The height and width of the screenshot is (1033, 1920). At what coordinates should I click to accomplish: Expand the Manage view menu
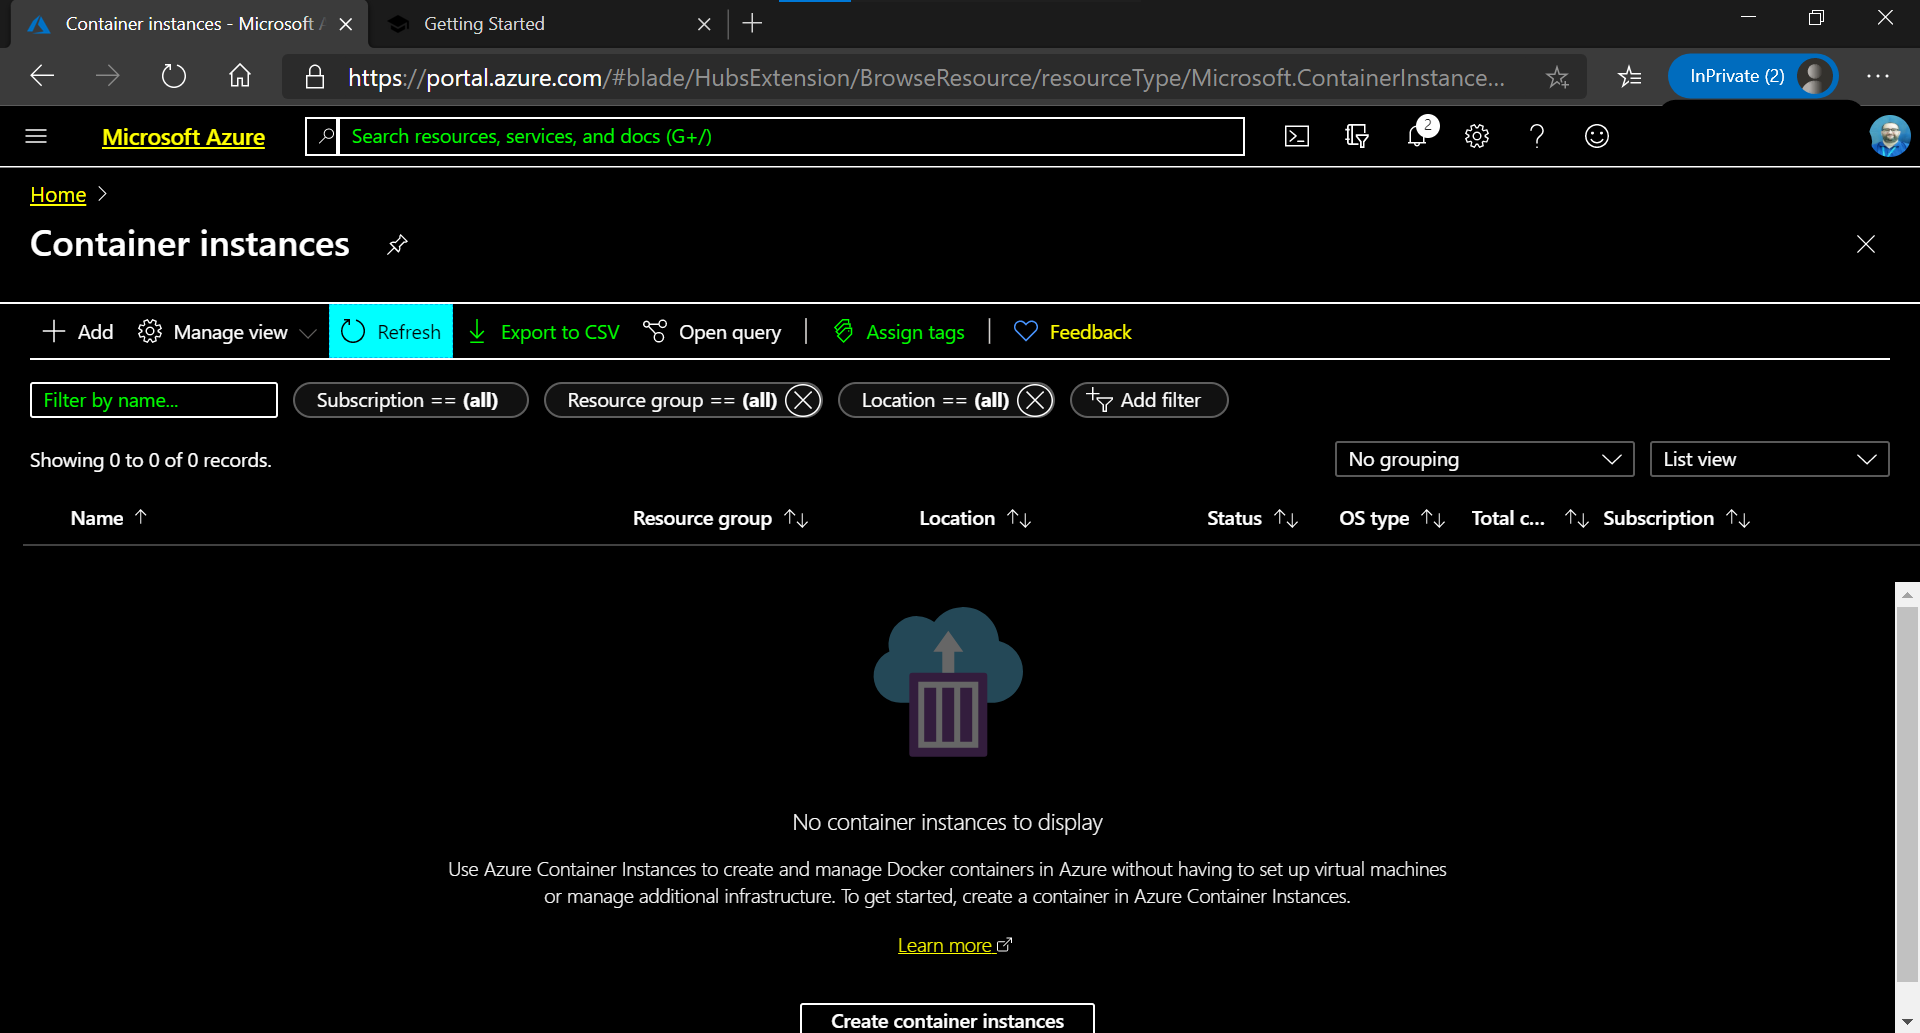pos(228,332)
